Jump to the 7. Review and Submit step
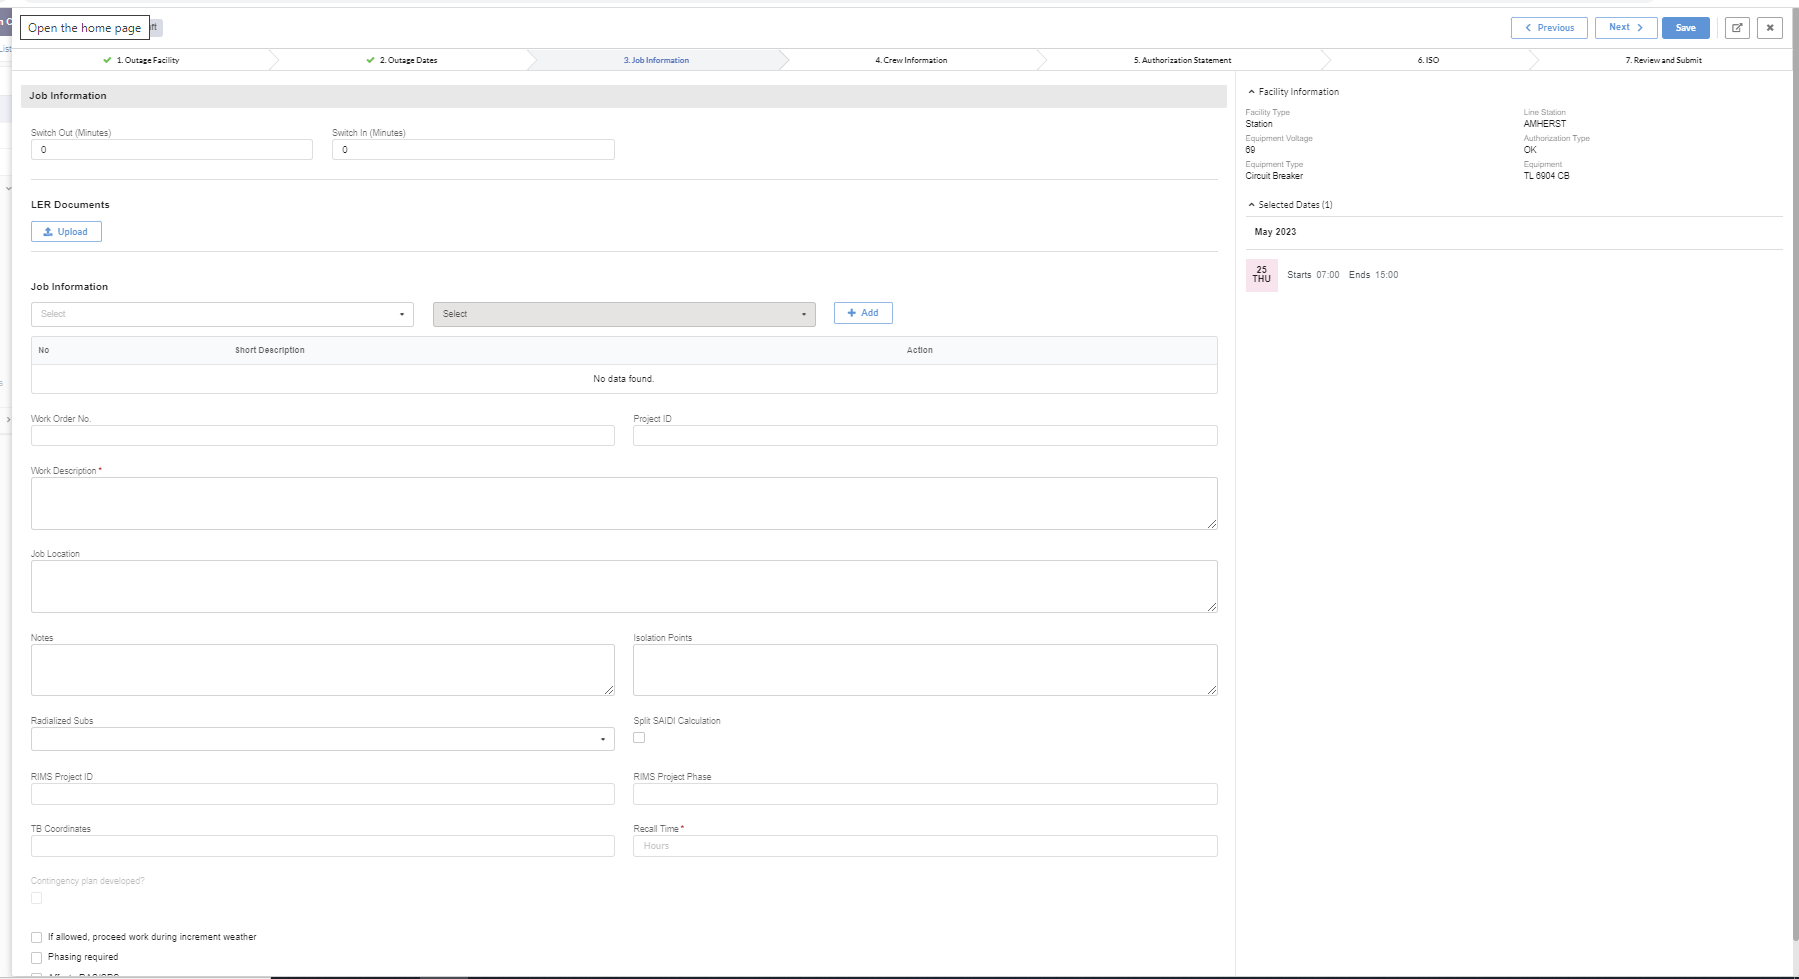Screen dimensions: 1799x979 point(1663,60)
